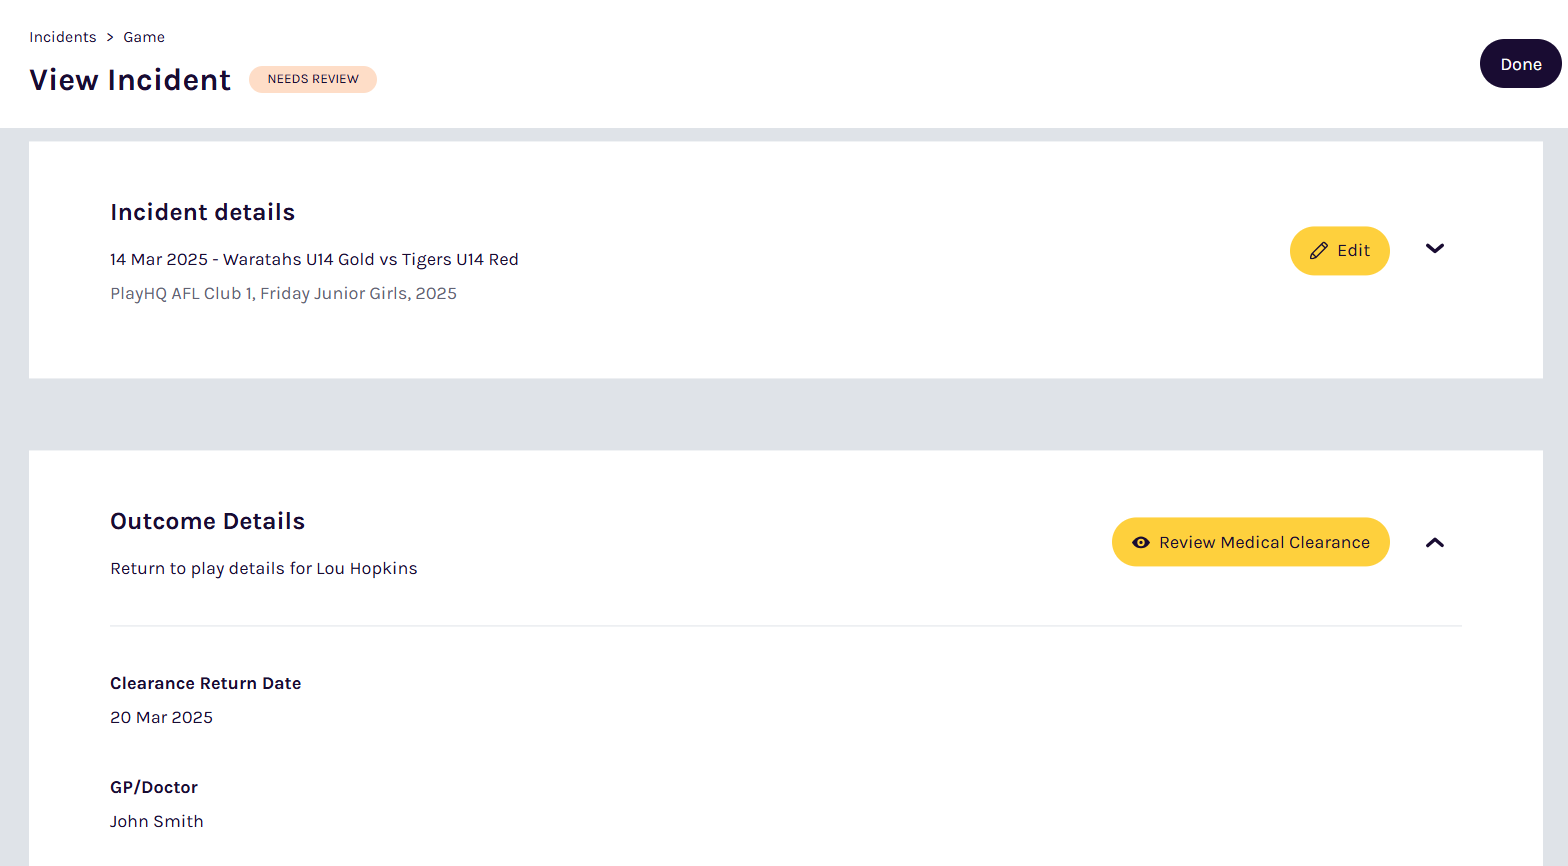Screen dimensions: 1568x866
Task: Select the 20 Mar 2025 date value
Action: (161, 717)
